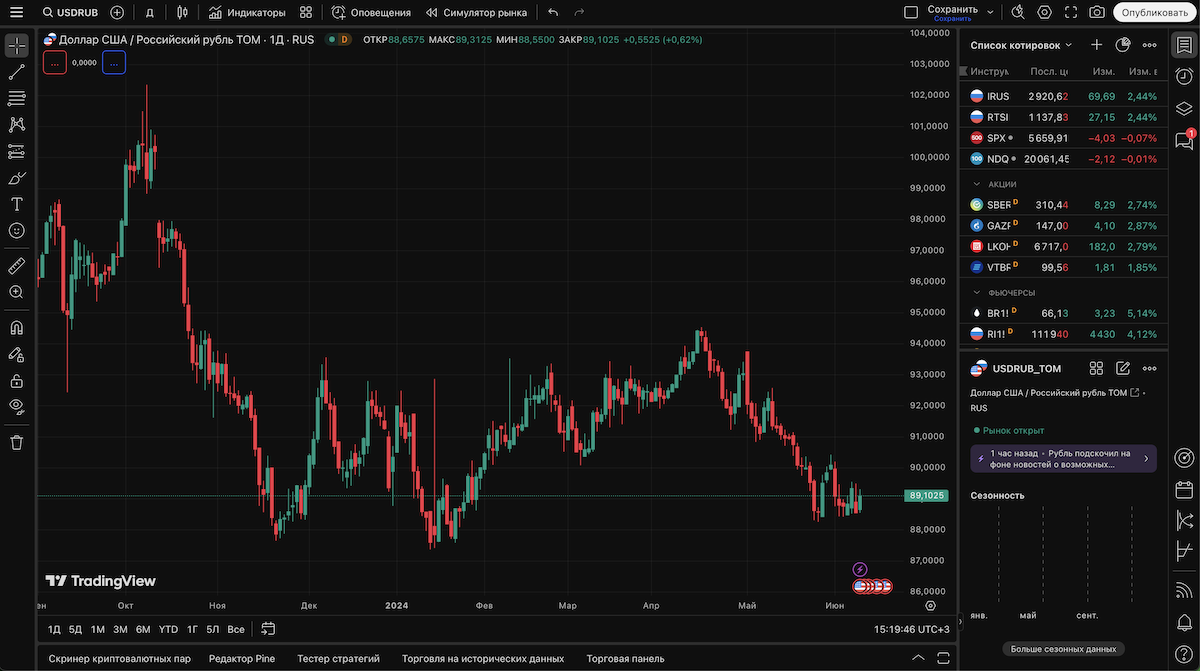Toggle lock all drawings
Screen dimensions: 1200x671
pos(16,380)
